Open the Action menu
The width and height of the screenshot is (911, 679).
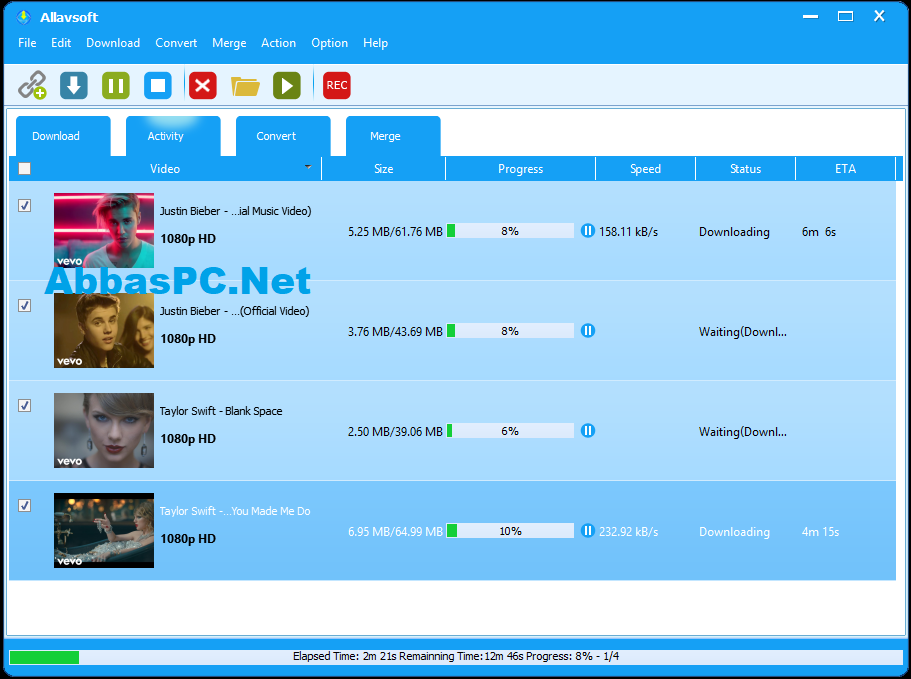[x=278, y=43]
